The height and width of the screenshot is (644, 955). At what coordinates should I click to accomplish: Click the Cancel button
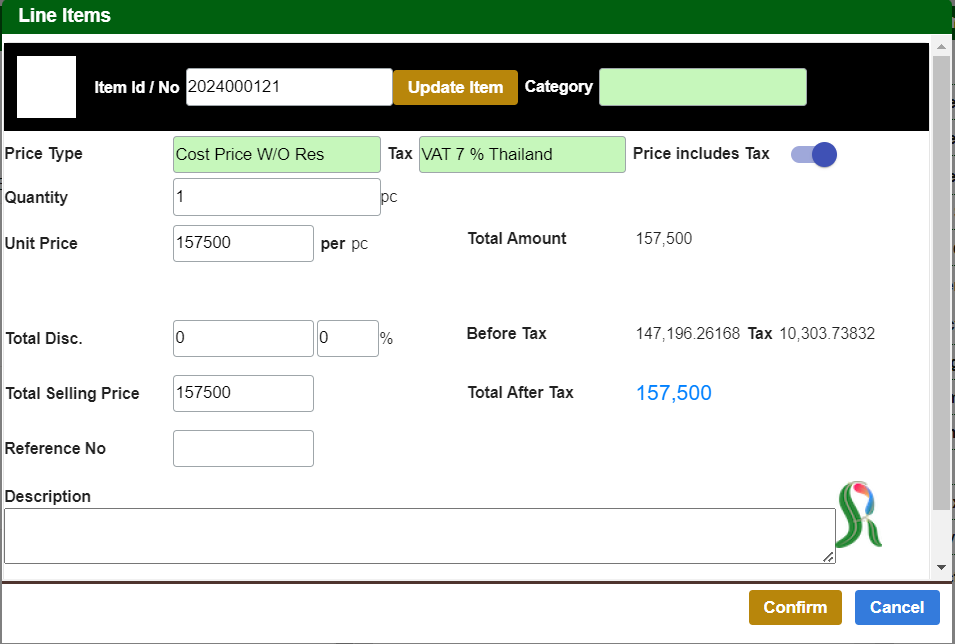[897, 607]
